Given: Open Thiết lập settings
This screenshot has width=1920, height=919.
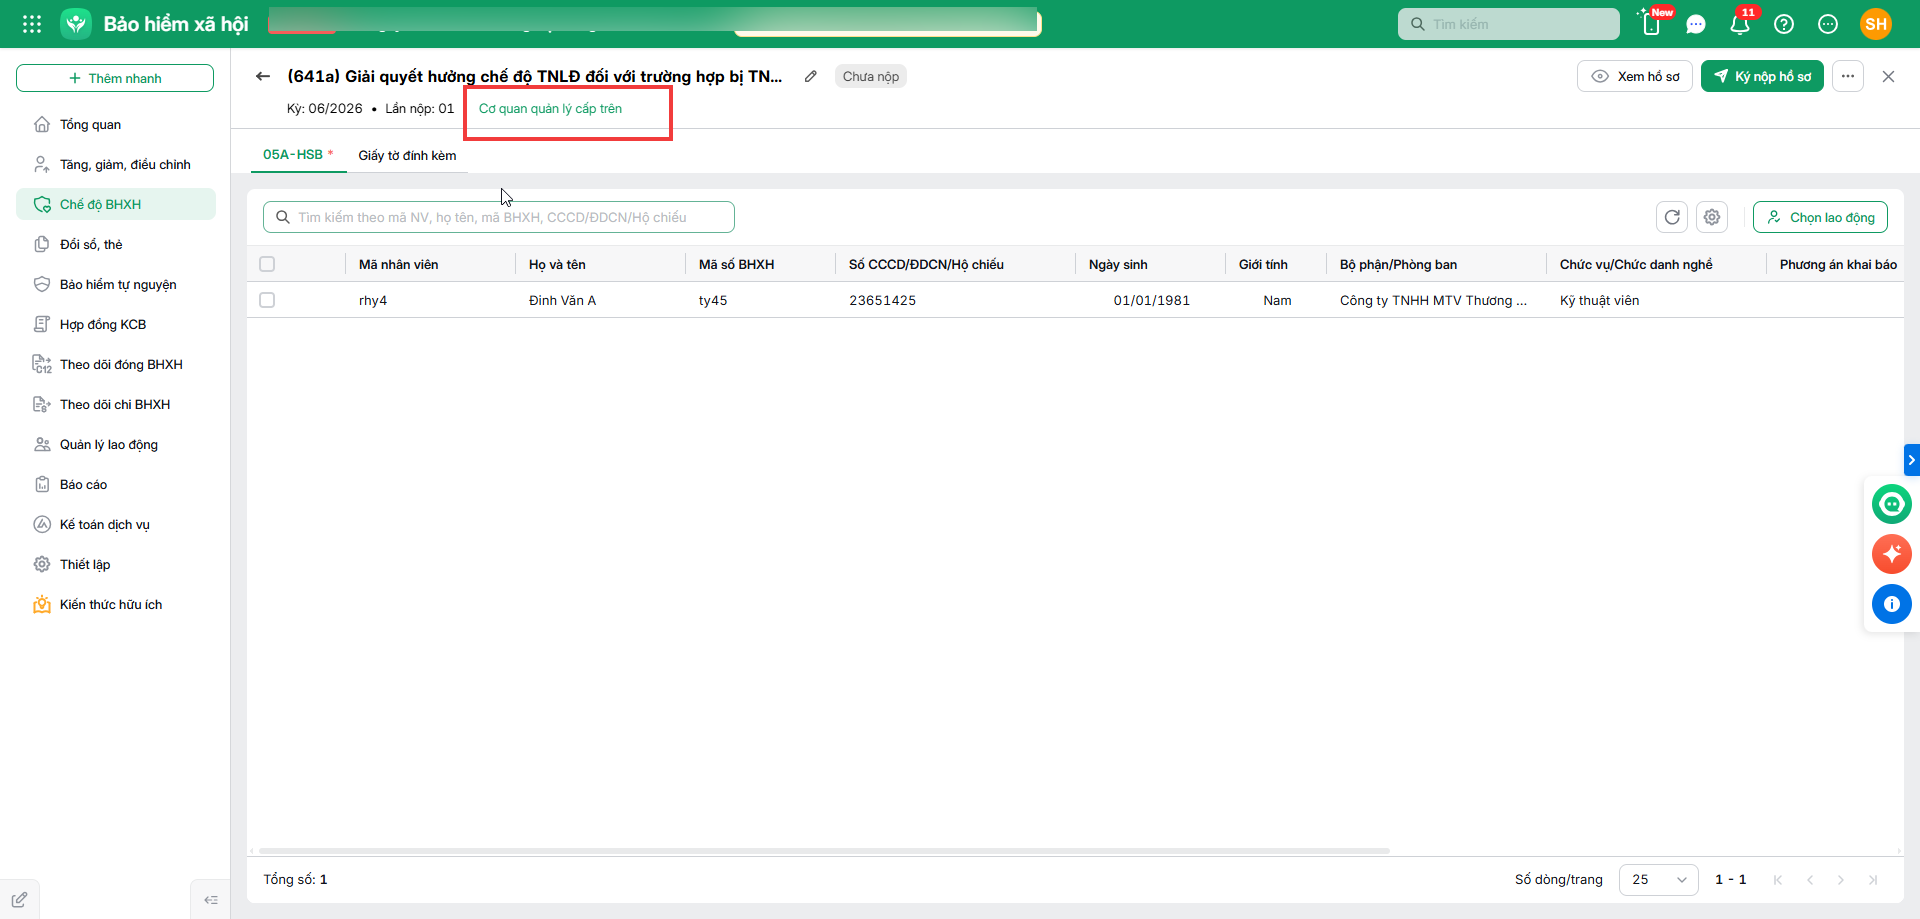Looking at the screenshot, I should [116, 564].
